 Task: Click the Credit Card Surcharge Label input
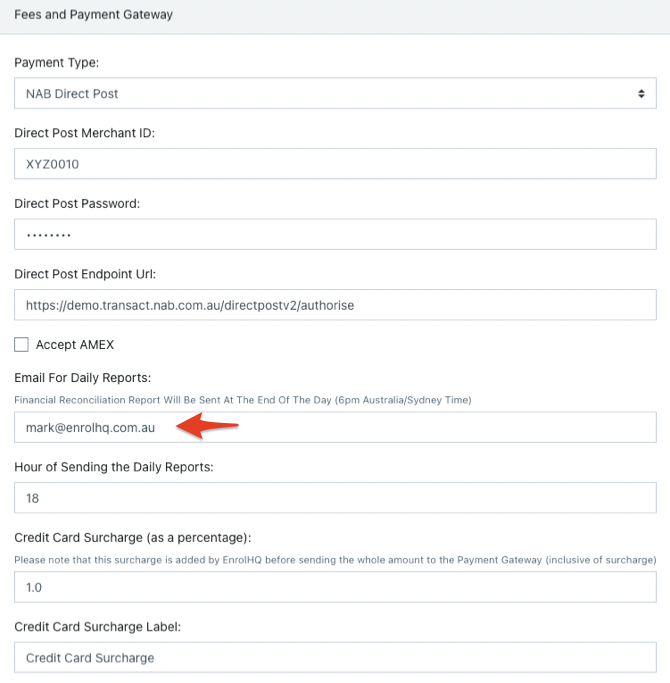[x=335, y=657]
